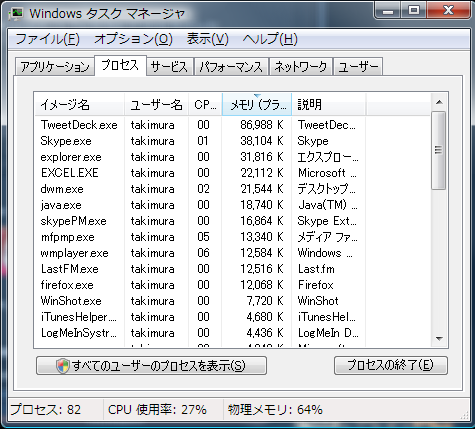
Task: Select the explorer.exe process
Action: pyautogui.click(x=232, y=157)
